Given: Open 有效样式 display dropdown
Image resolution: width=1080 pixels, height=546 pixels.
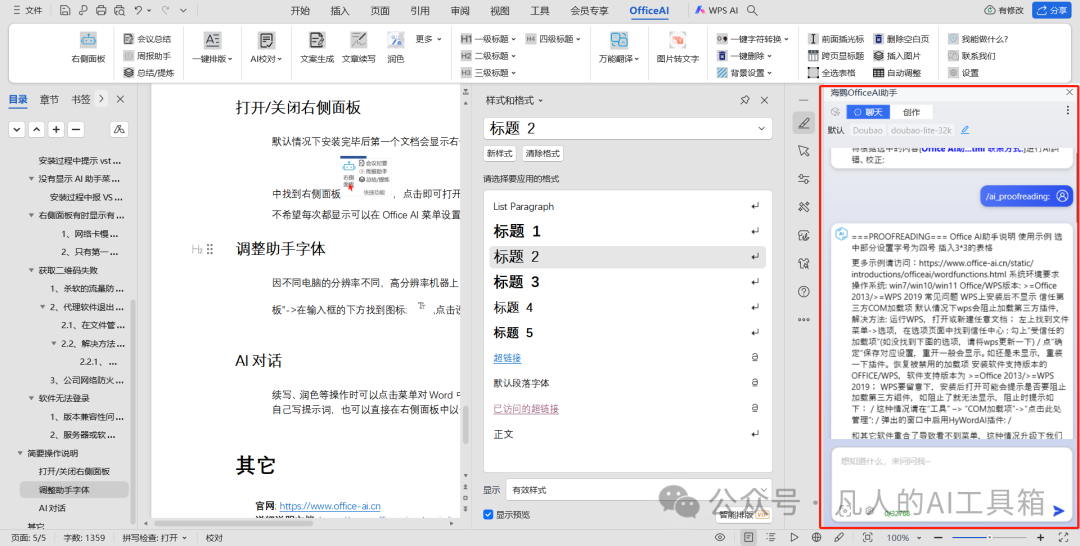Looking at the screenshot, I should 638,490.
